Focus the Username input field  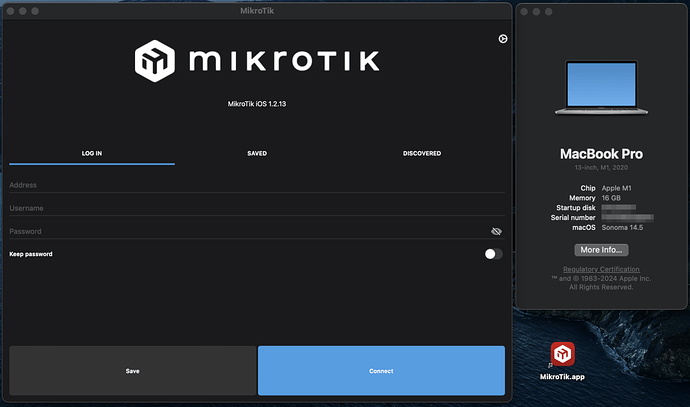pyautogui.click(x=257, y=208)
